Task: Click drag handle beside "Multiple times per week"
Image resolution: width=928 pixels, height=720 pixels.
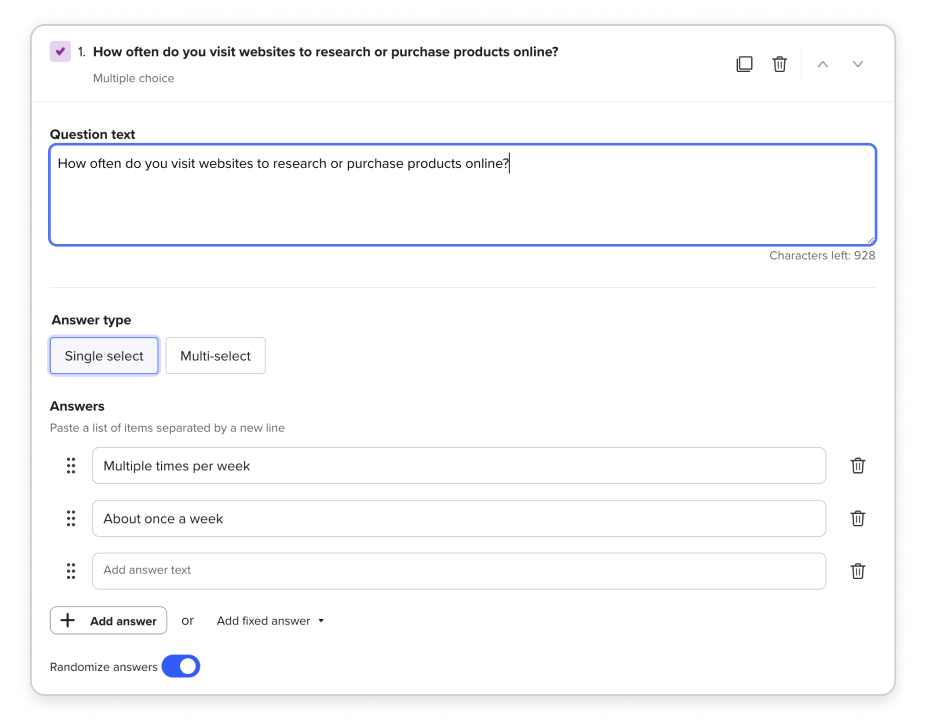Action: click(x=71, y=466)
